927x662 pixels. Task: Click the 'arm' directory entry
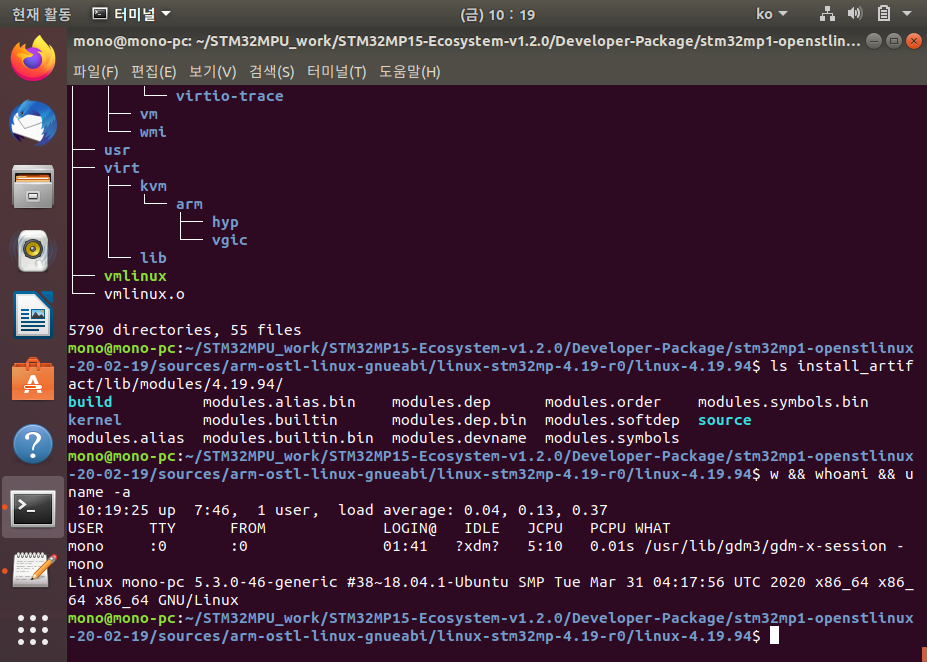[189, 204]
